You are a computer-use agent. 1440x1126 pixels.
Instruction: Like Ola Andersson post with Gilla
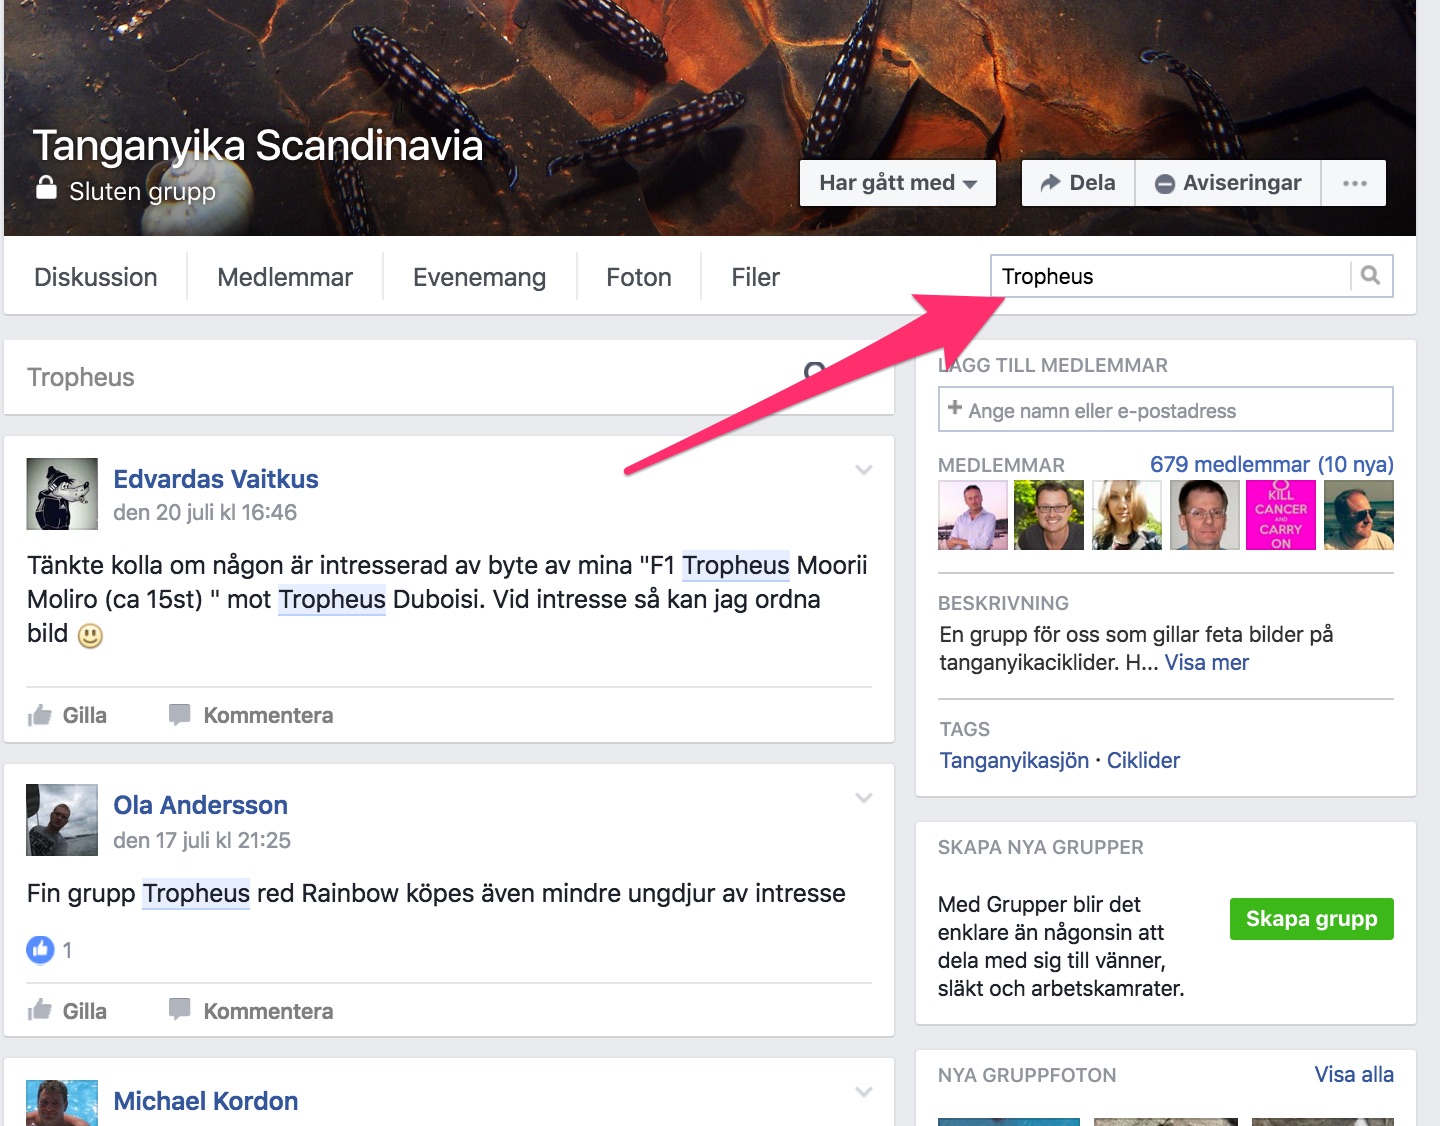pyautogui.click(x=68, y=1011)
